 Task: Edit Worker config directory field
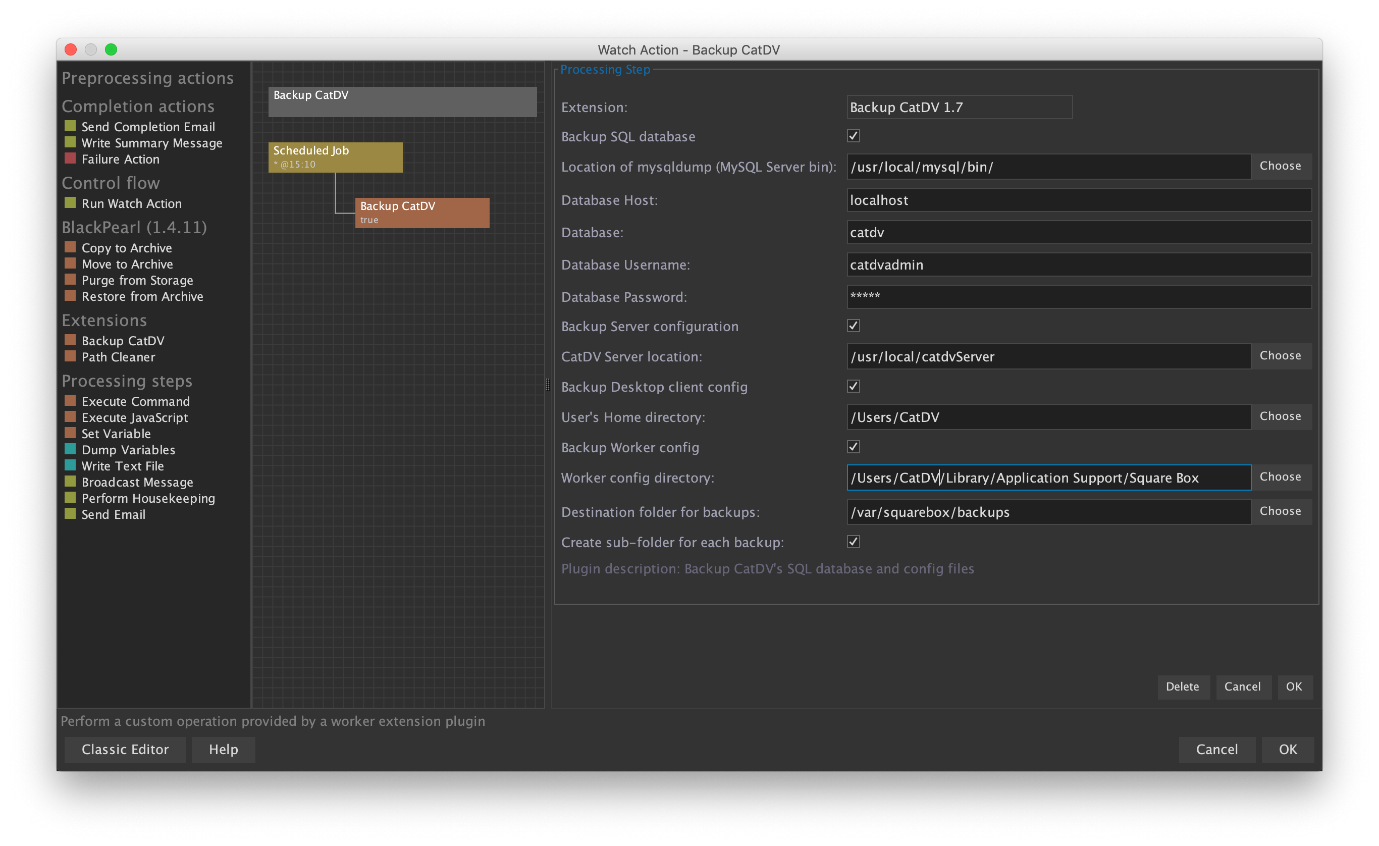(1049, 478)
